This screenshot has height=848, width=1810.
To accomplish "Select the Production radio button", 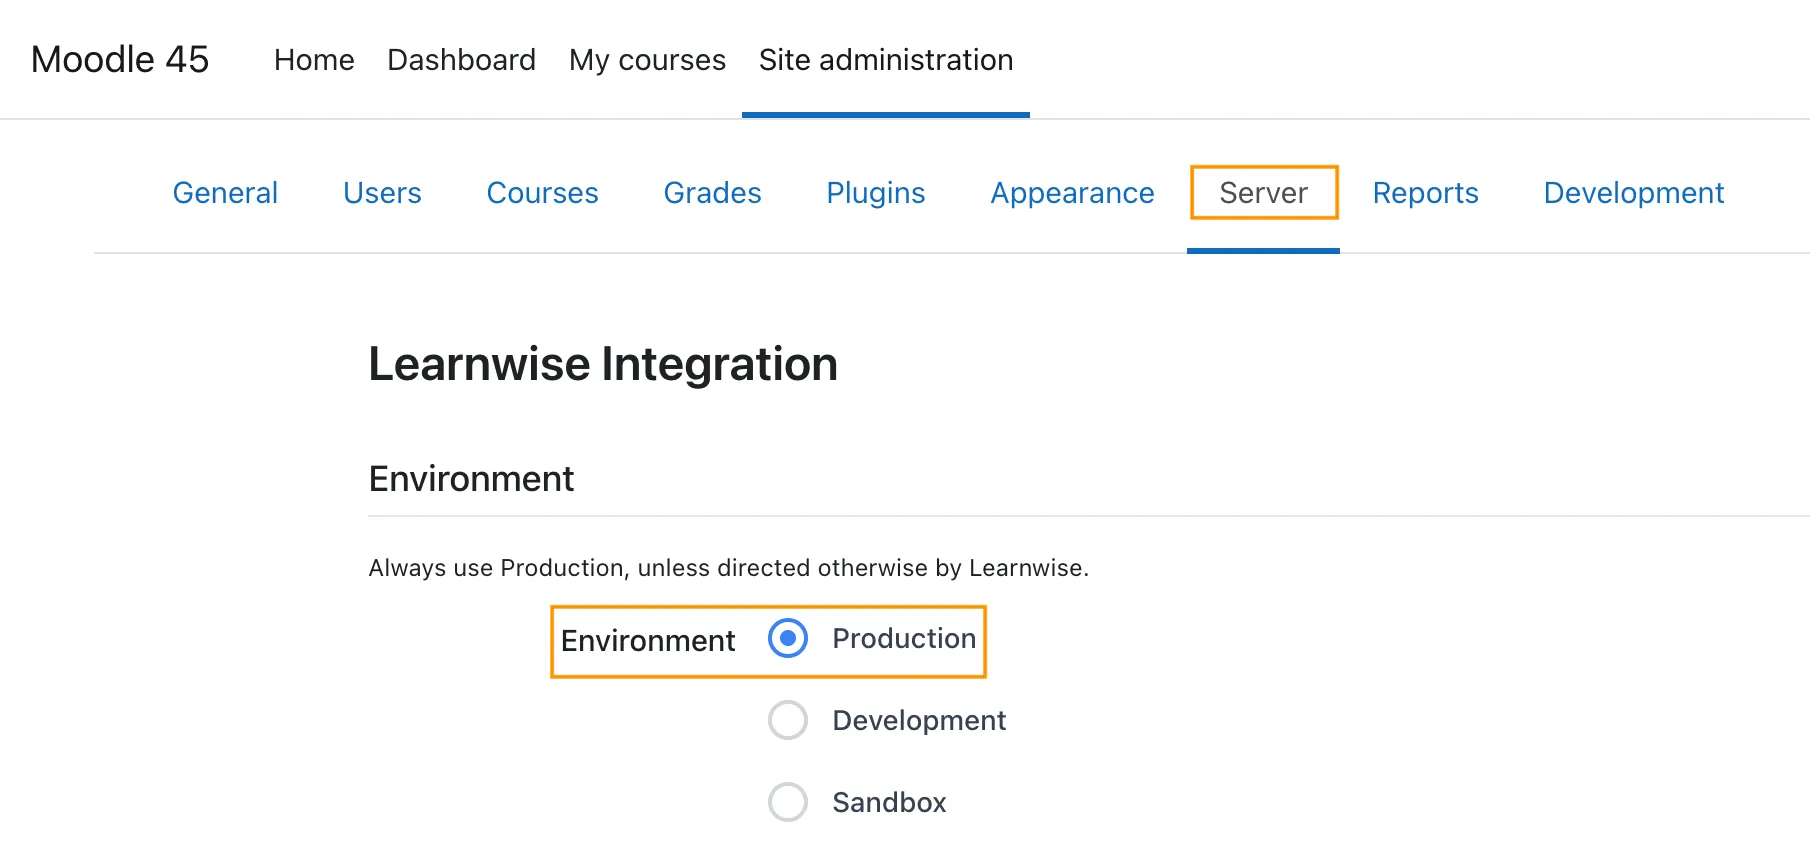I will point(788,638).
